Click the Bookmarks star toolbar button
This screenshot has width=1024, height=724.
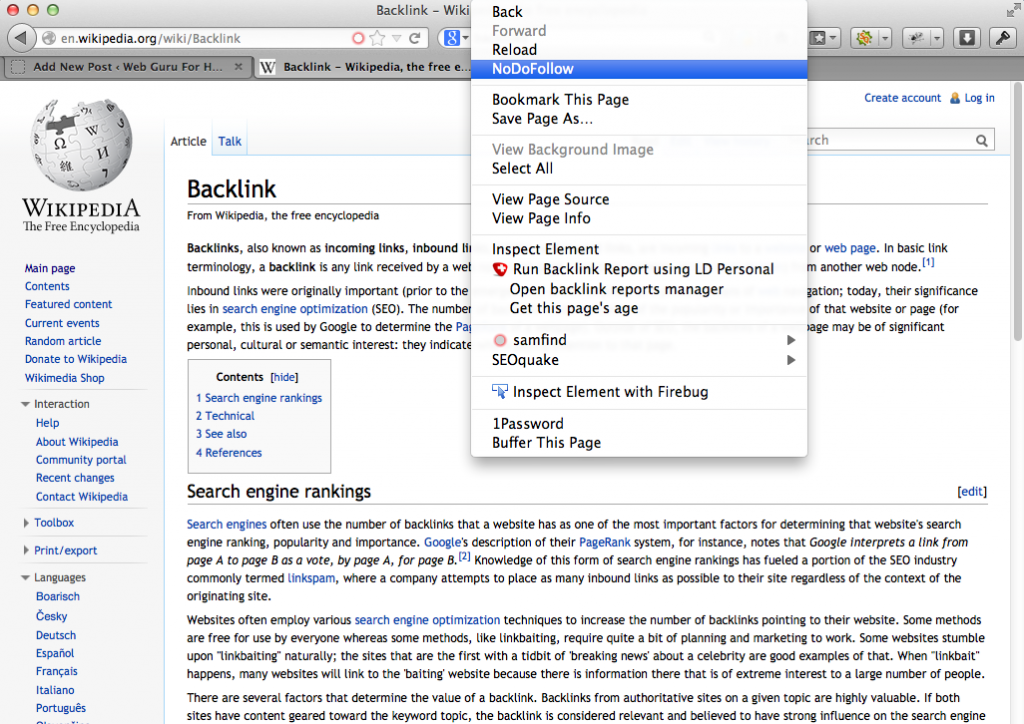point(818,39)
